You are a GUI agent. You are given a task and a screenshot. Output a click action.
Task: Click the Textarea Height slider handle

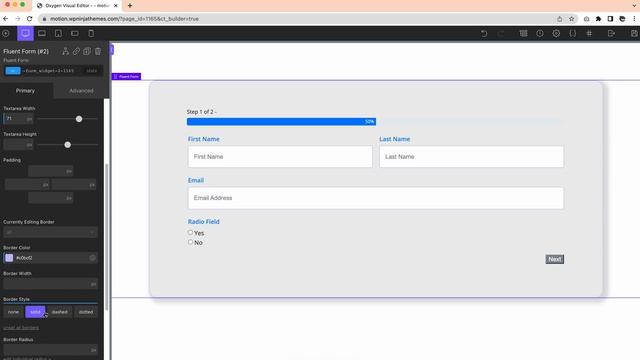67,145
